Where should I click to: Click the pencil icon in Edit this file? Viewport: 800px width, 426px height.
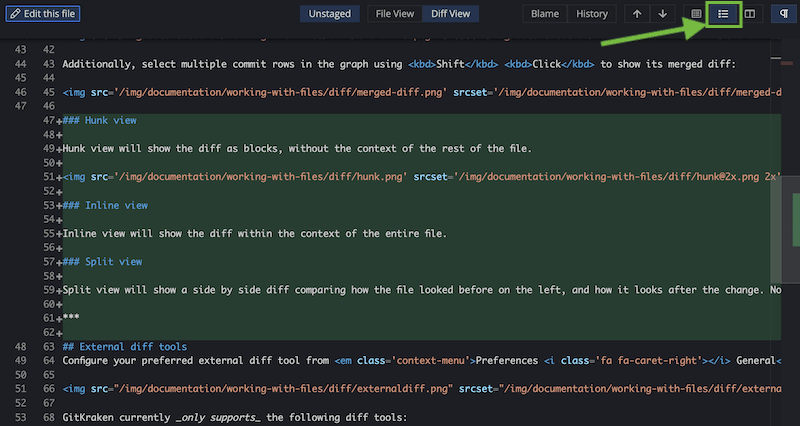(15, 14)
